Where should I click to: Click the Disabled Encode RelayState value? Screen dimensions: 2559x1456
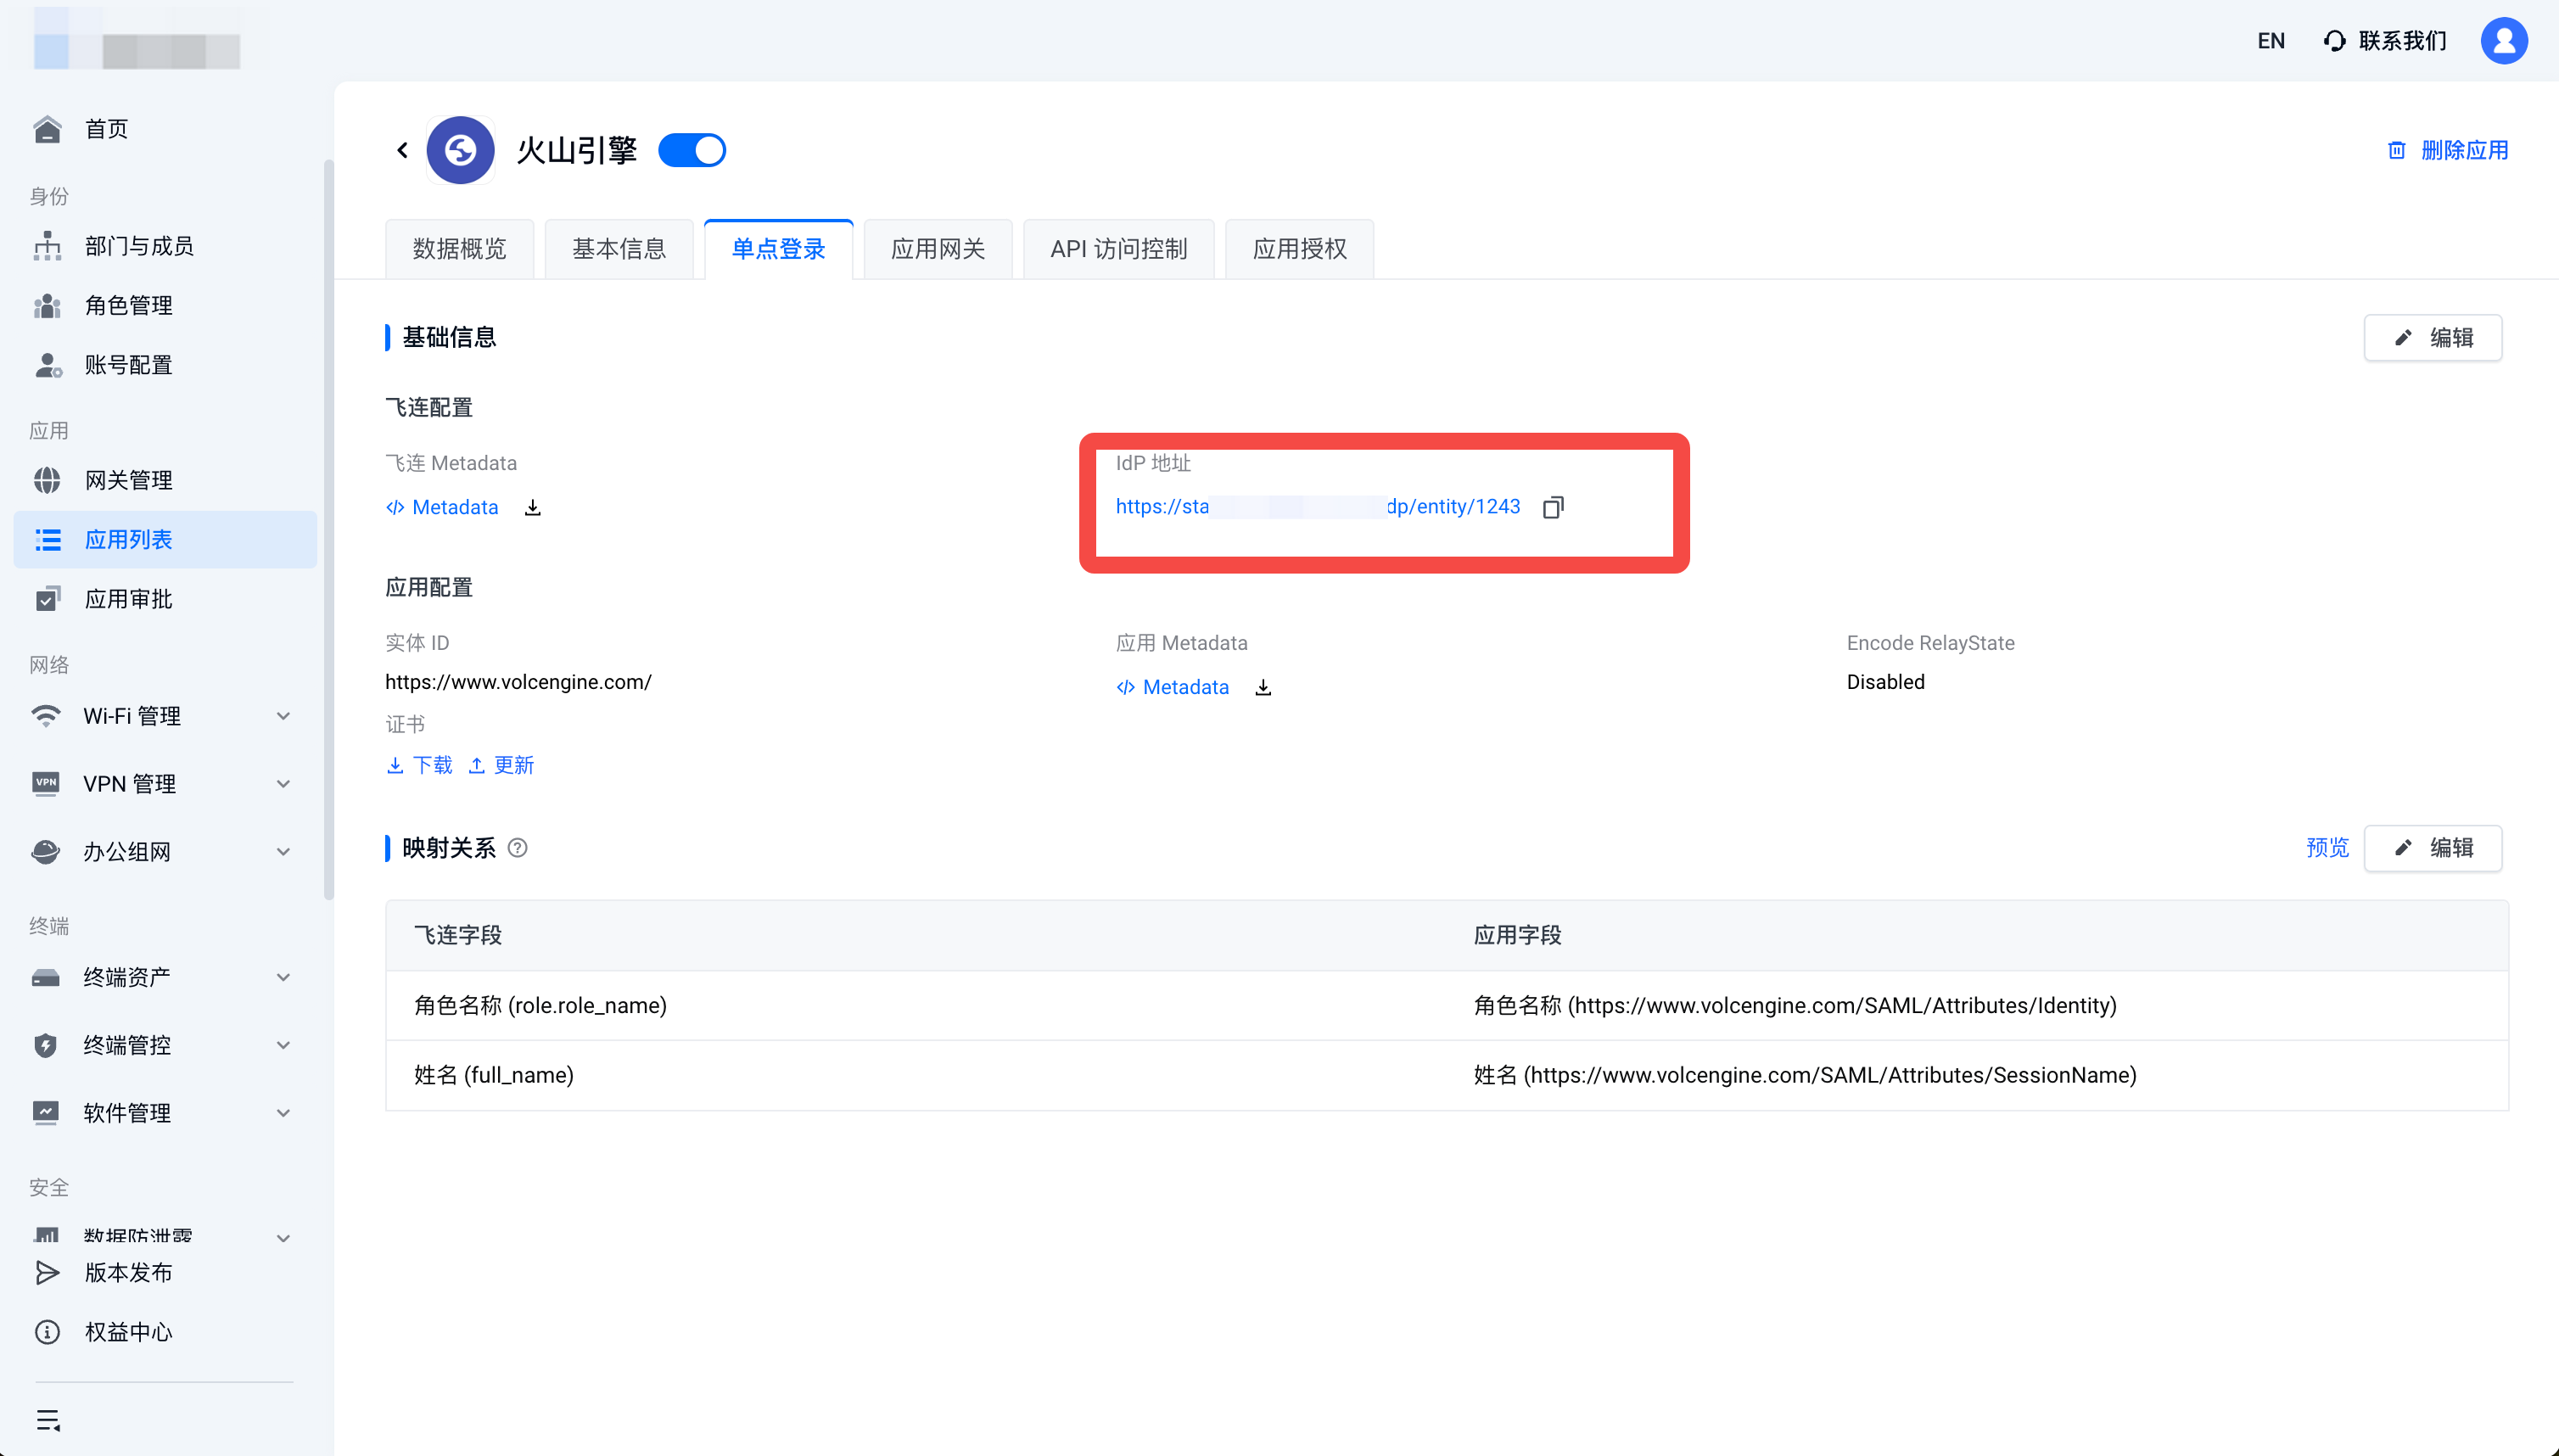(1885, 682)
